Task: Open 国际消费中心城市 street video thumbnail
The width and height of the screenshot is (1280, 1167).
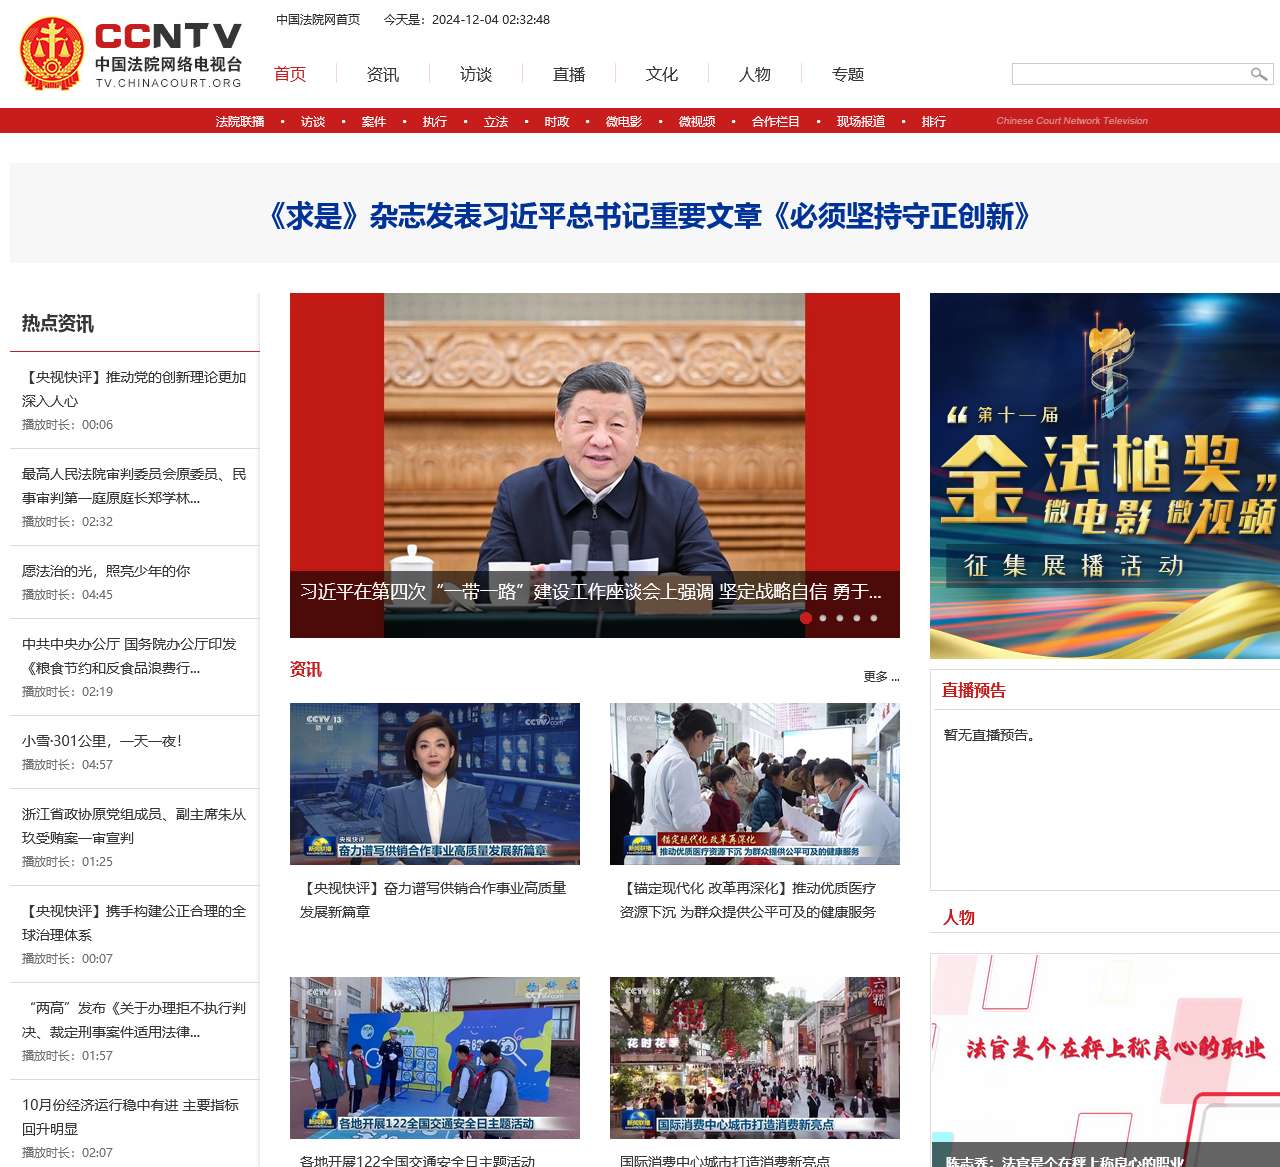Action: click(755, 1058)
